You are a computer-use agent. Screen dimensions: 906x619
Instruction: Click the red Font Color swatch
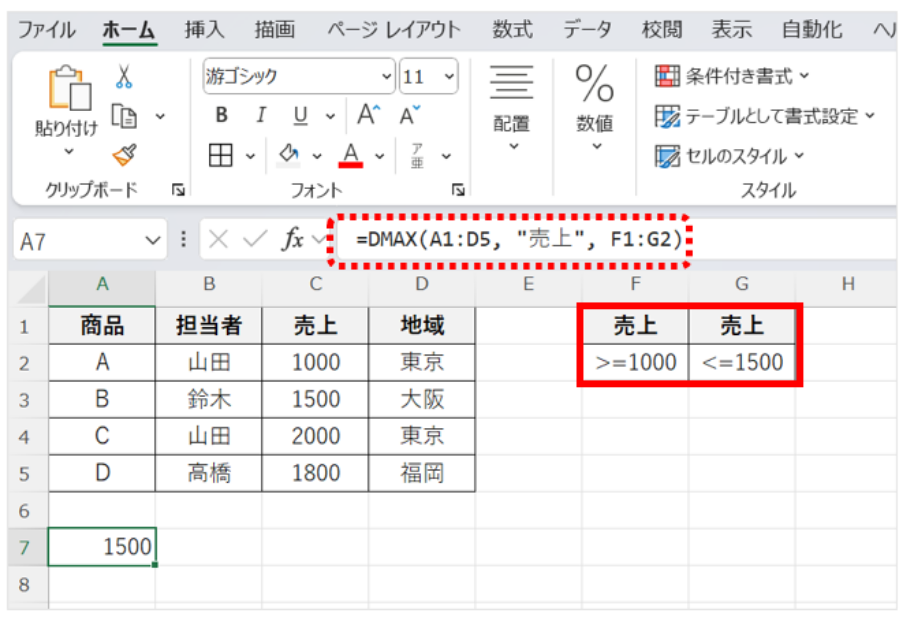pyautogui.click(x=351, y=155)
